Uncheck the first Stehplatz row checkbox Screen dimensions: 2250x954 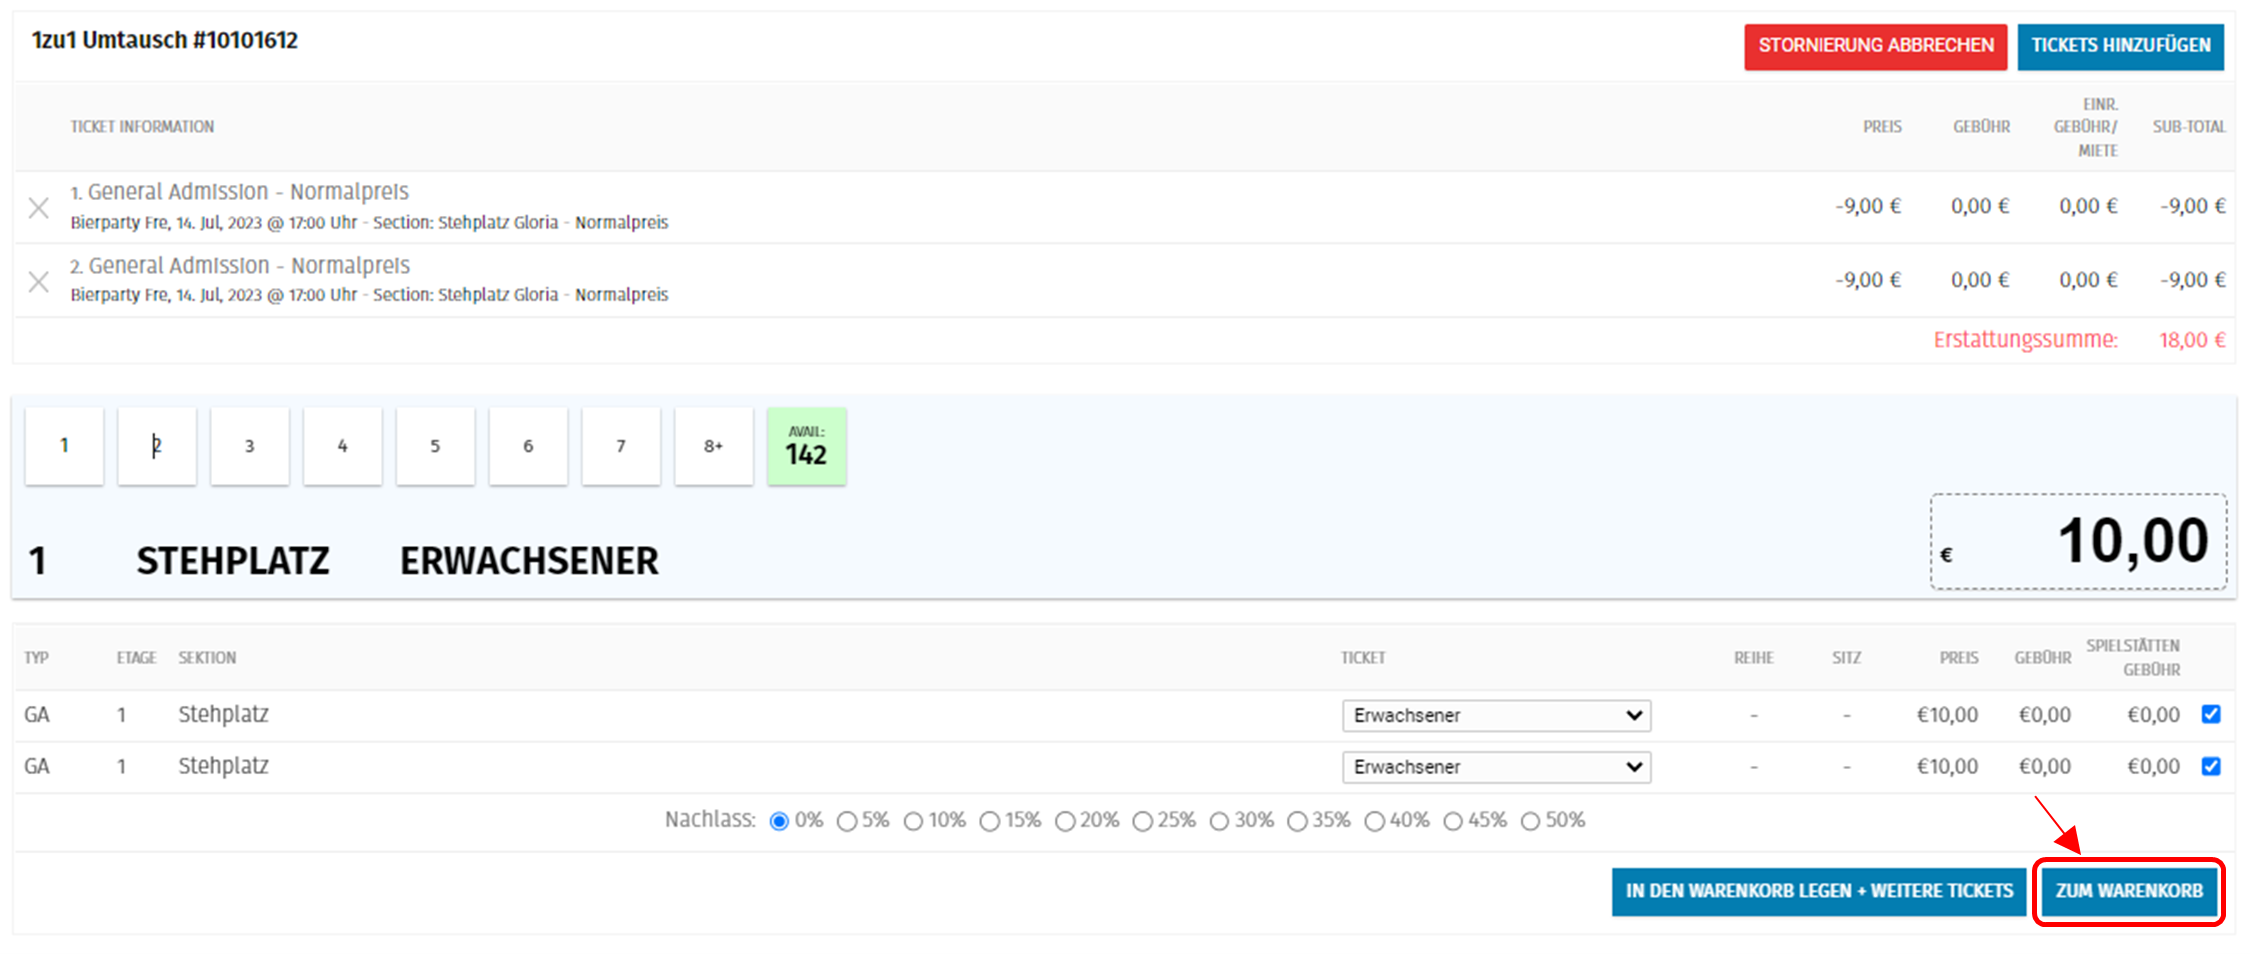tap(2211, 714)
